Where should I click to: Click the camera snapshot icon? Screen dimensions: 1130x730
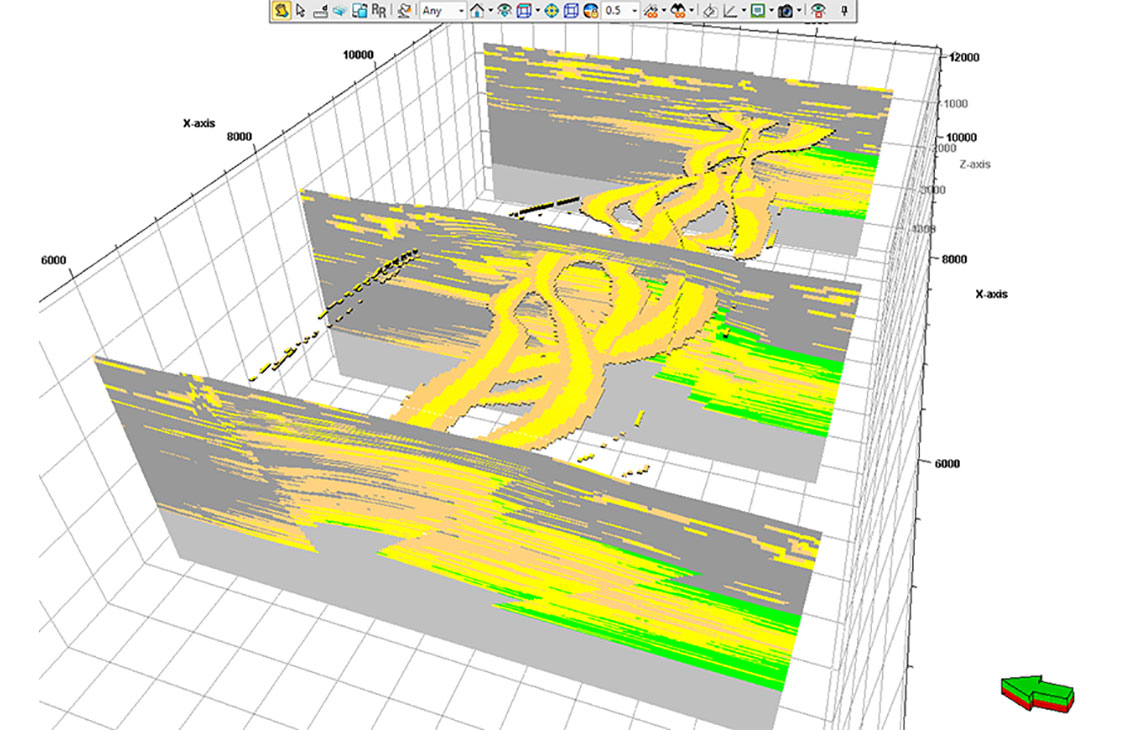(785, 11)
